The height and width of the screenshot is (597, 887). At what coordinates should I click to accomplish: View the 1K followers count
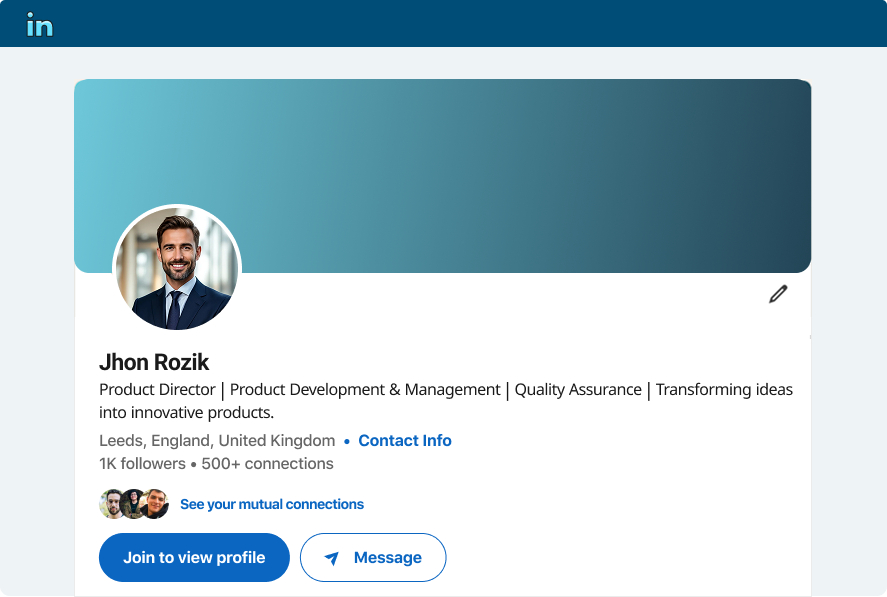click(142, 463)
